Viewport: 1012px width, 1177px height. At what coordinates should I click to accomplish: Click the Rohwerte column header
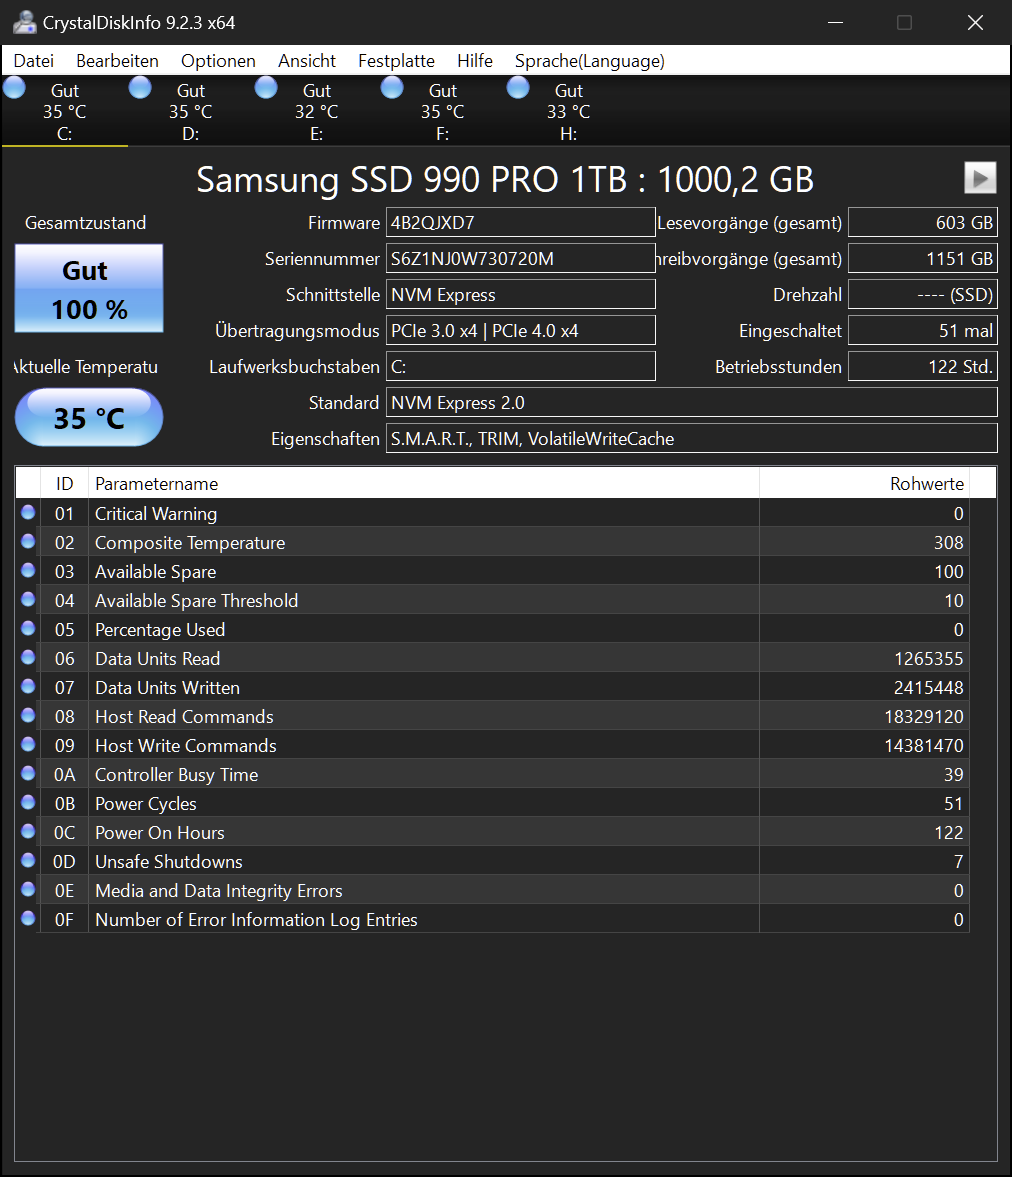[x=864, y=484]
